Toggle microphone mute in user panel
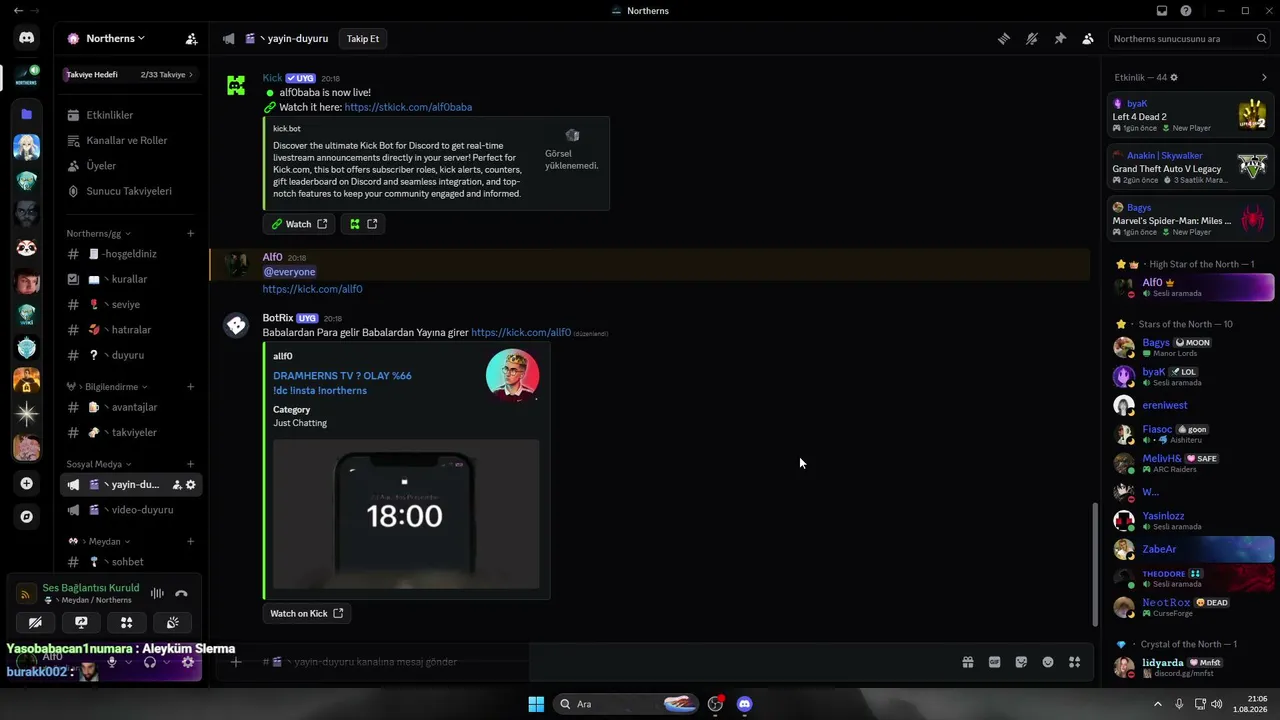1280x720 pixels. pos(112,662)
